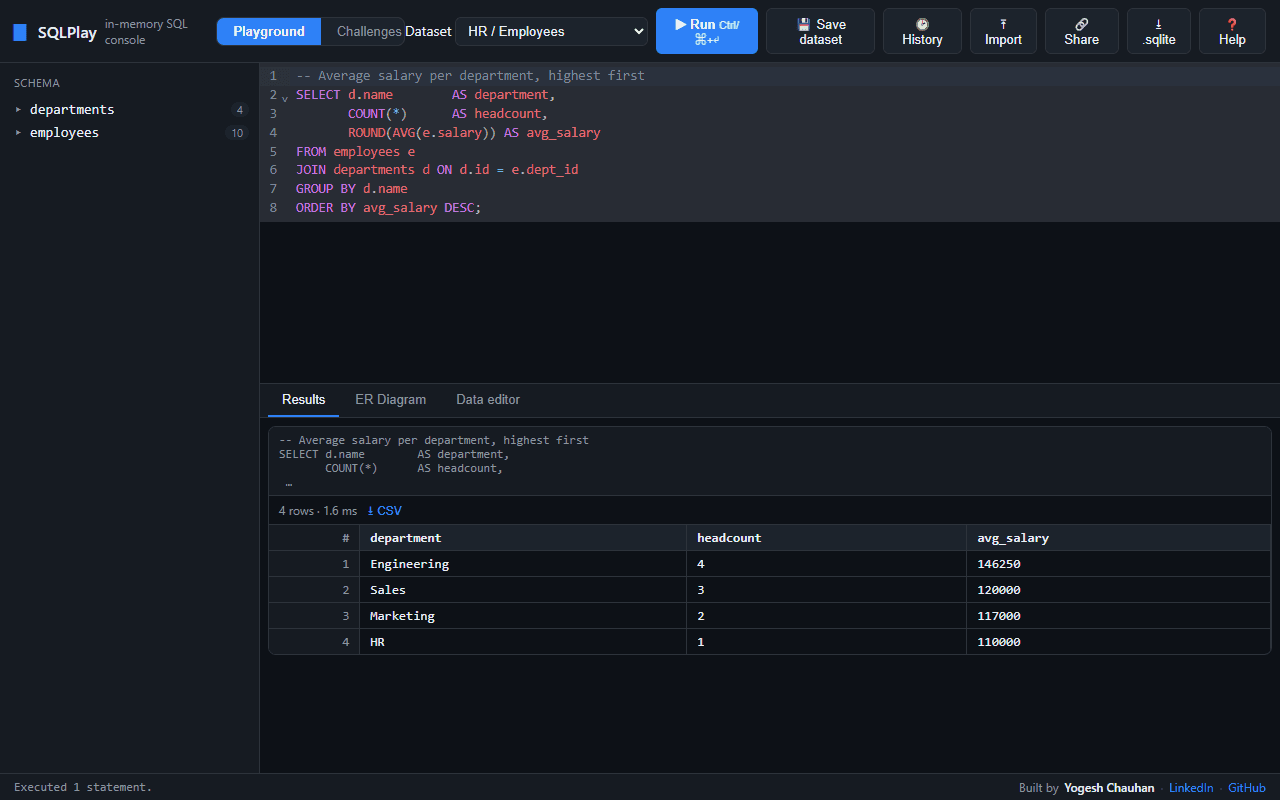This screenshot has height=800, width=1280.
Task: Click Yogesh Chauhan author name
Action: (x=1109, y=787)
